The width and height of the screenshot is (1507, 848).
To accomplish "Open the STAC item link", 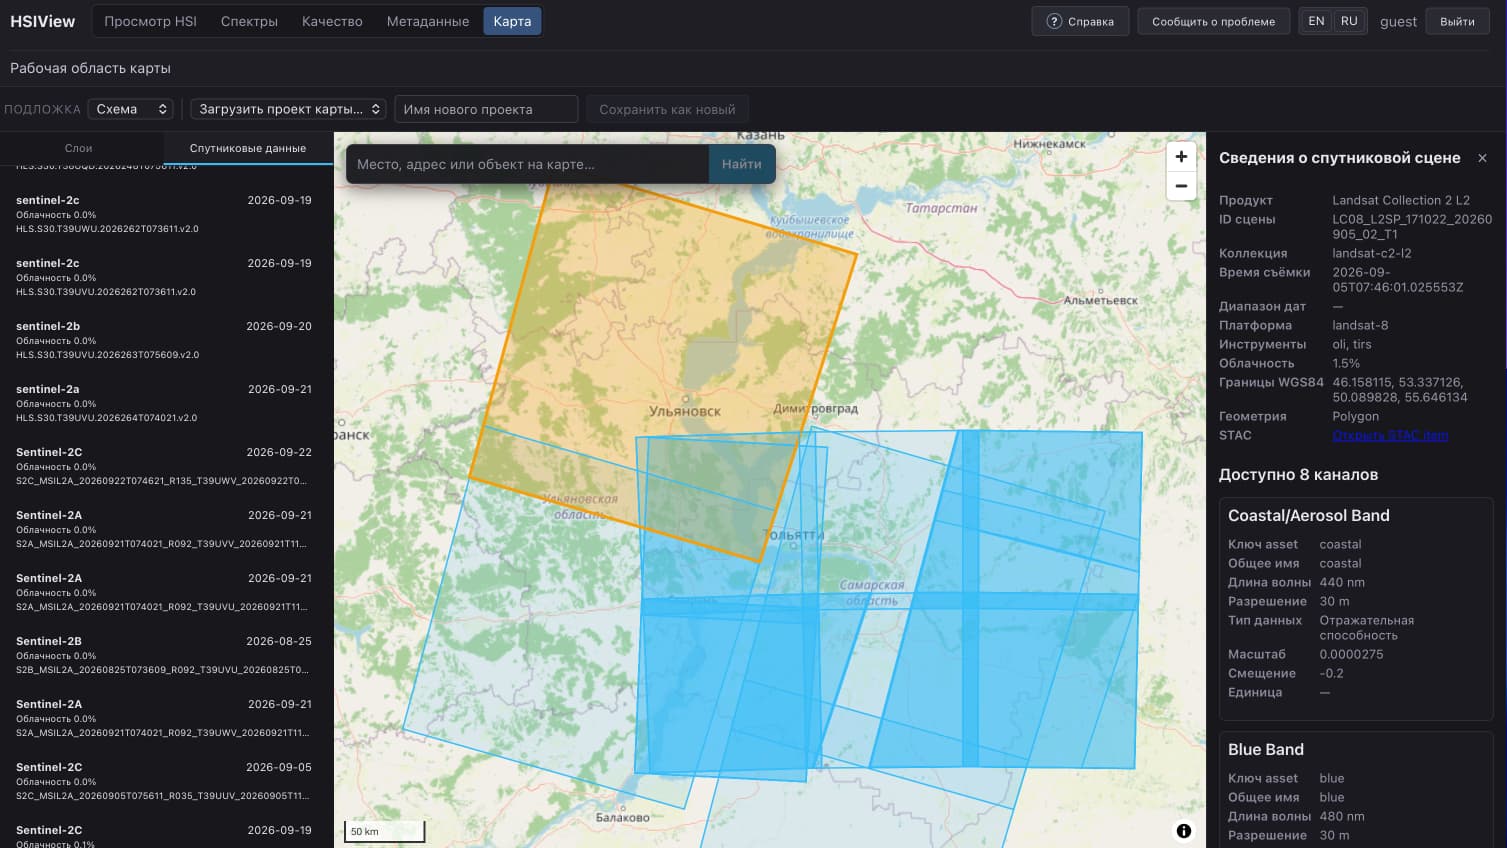I will (1390, 435).
